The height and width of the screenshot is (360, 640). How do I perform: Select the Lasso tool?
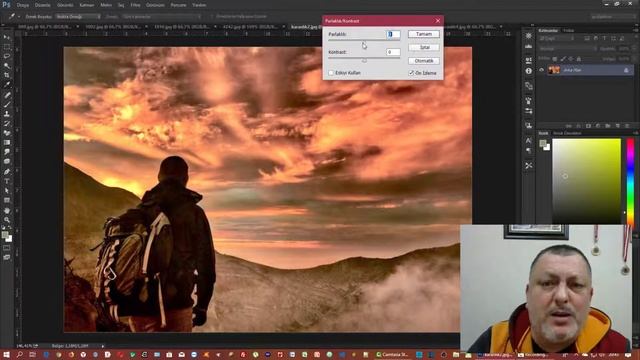click(7, 56)
